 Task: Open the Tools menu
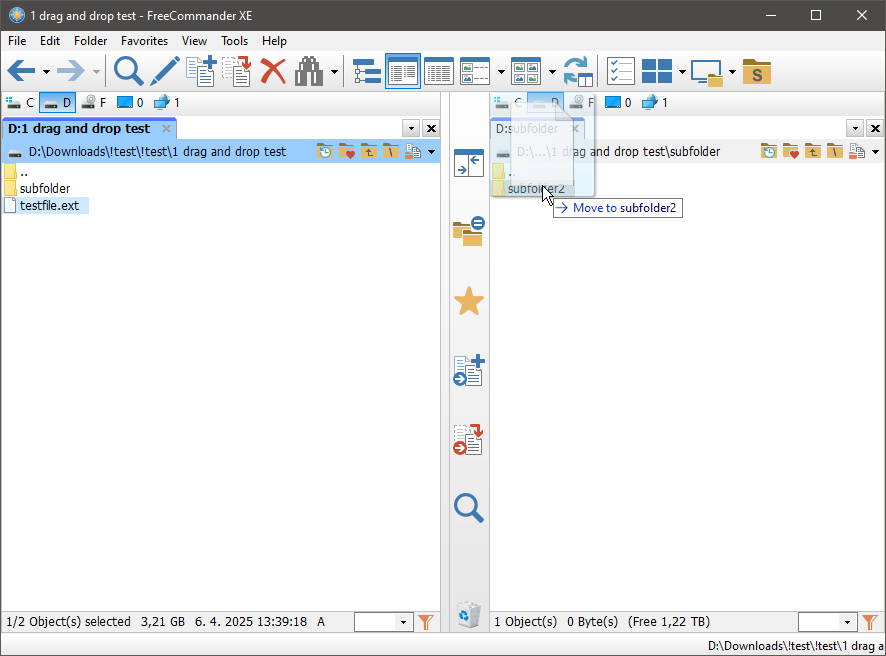coord(234,41)
